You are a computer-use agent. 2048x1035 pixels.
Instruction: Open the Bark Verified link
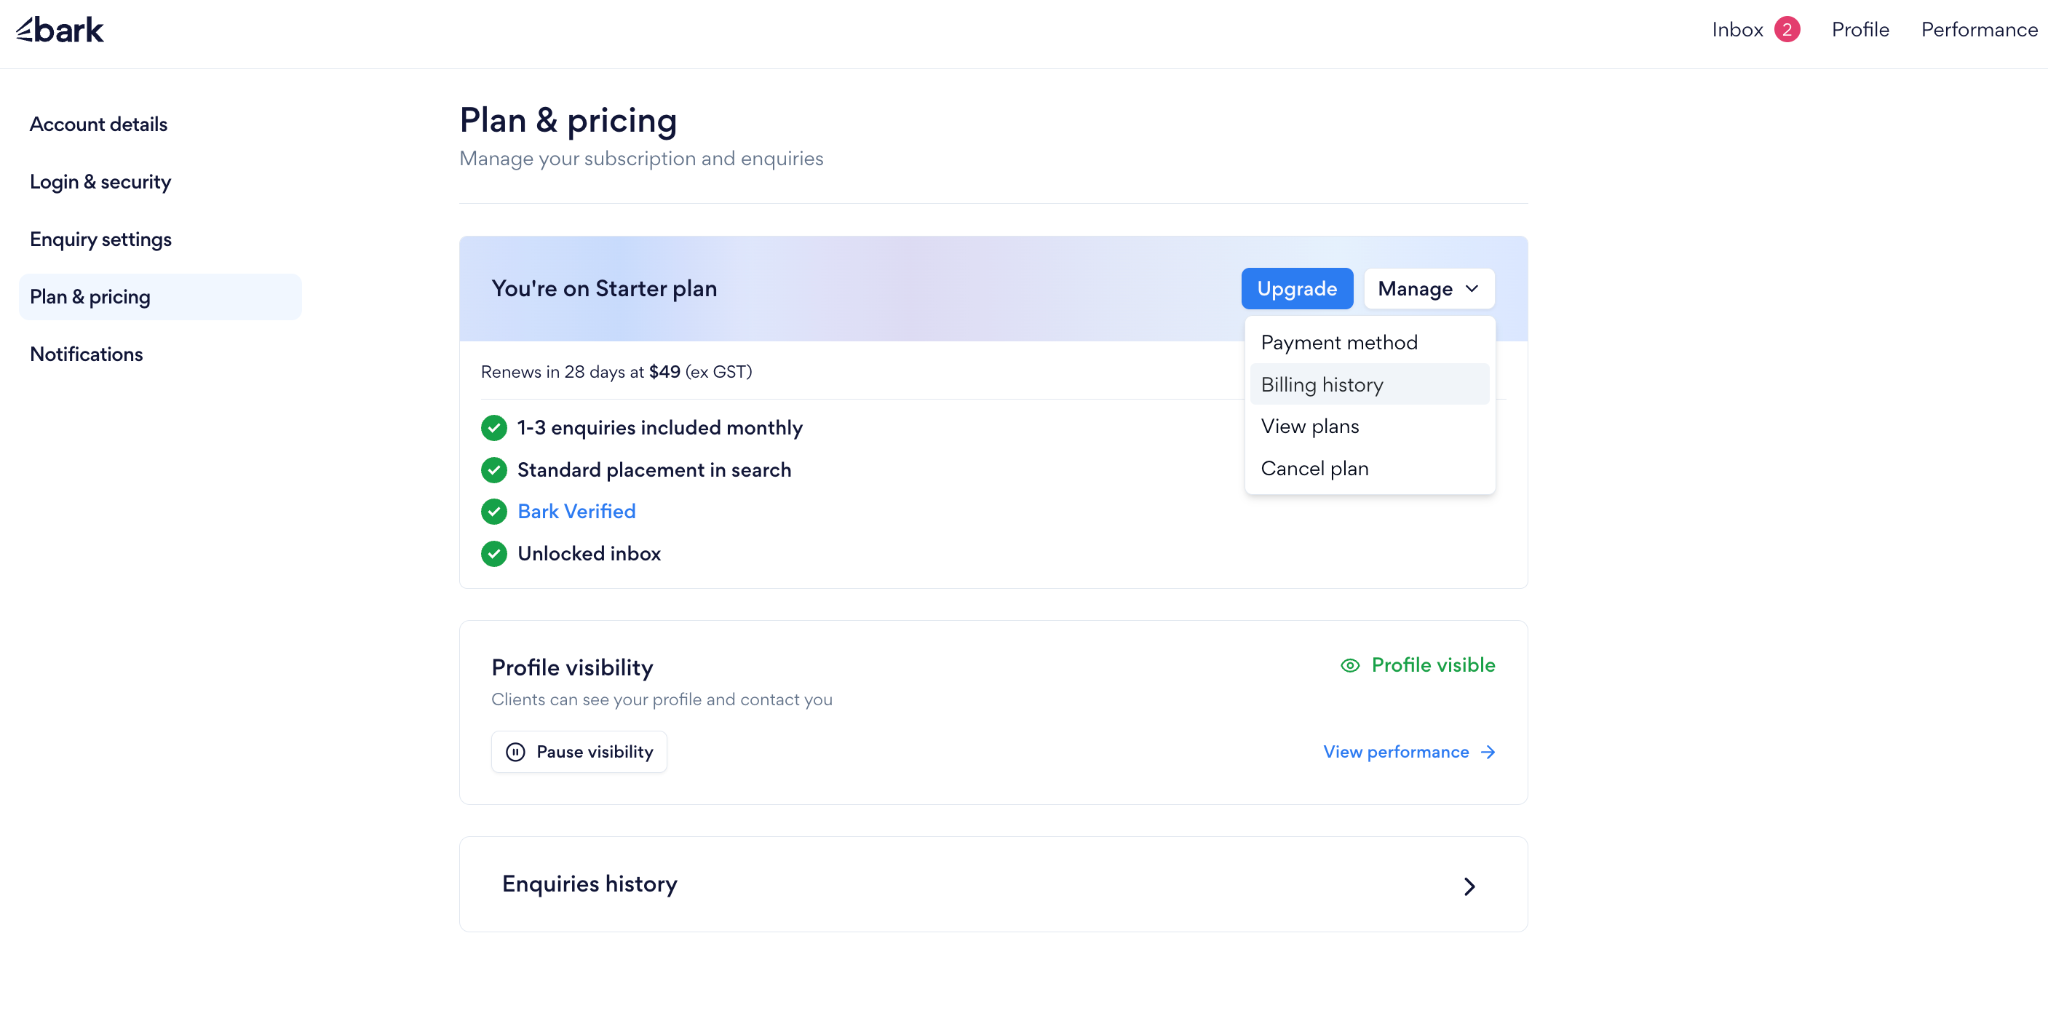click(x=577, y=512)
